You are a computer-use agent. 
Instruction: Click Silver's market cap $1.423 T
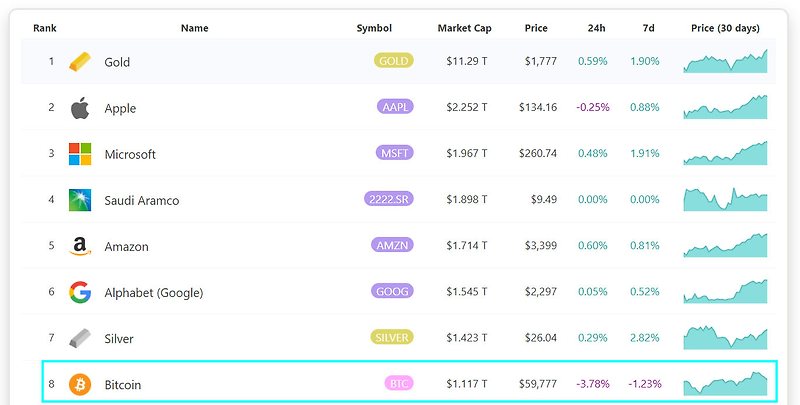pos(466,337)
